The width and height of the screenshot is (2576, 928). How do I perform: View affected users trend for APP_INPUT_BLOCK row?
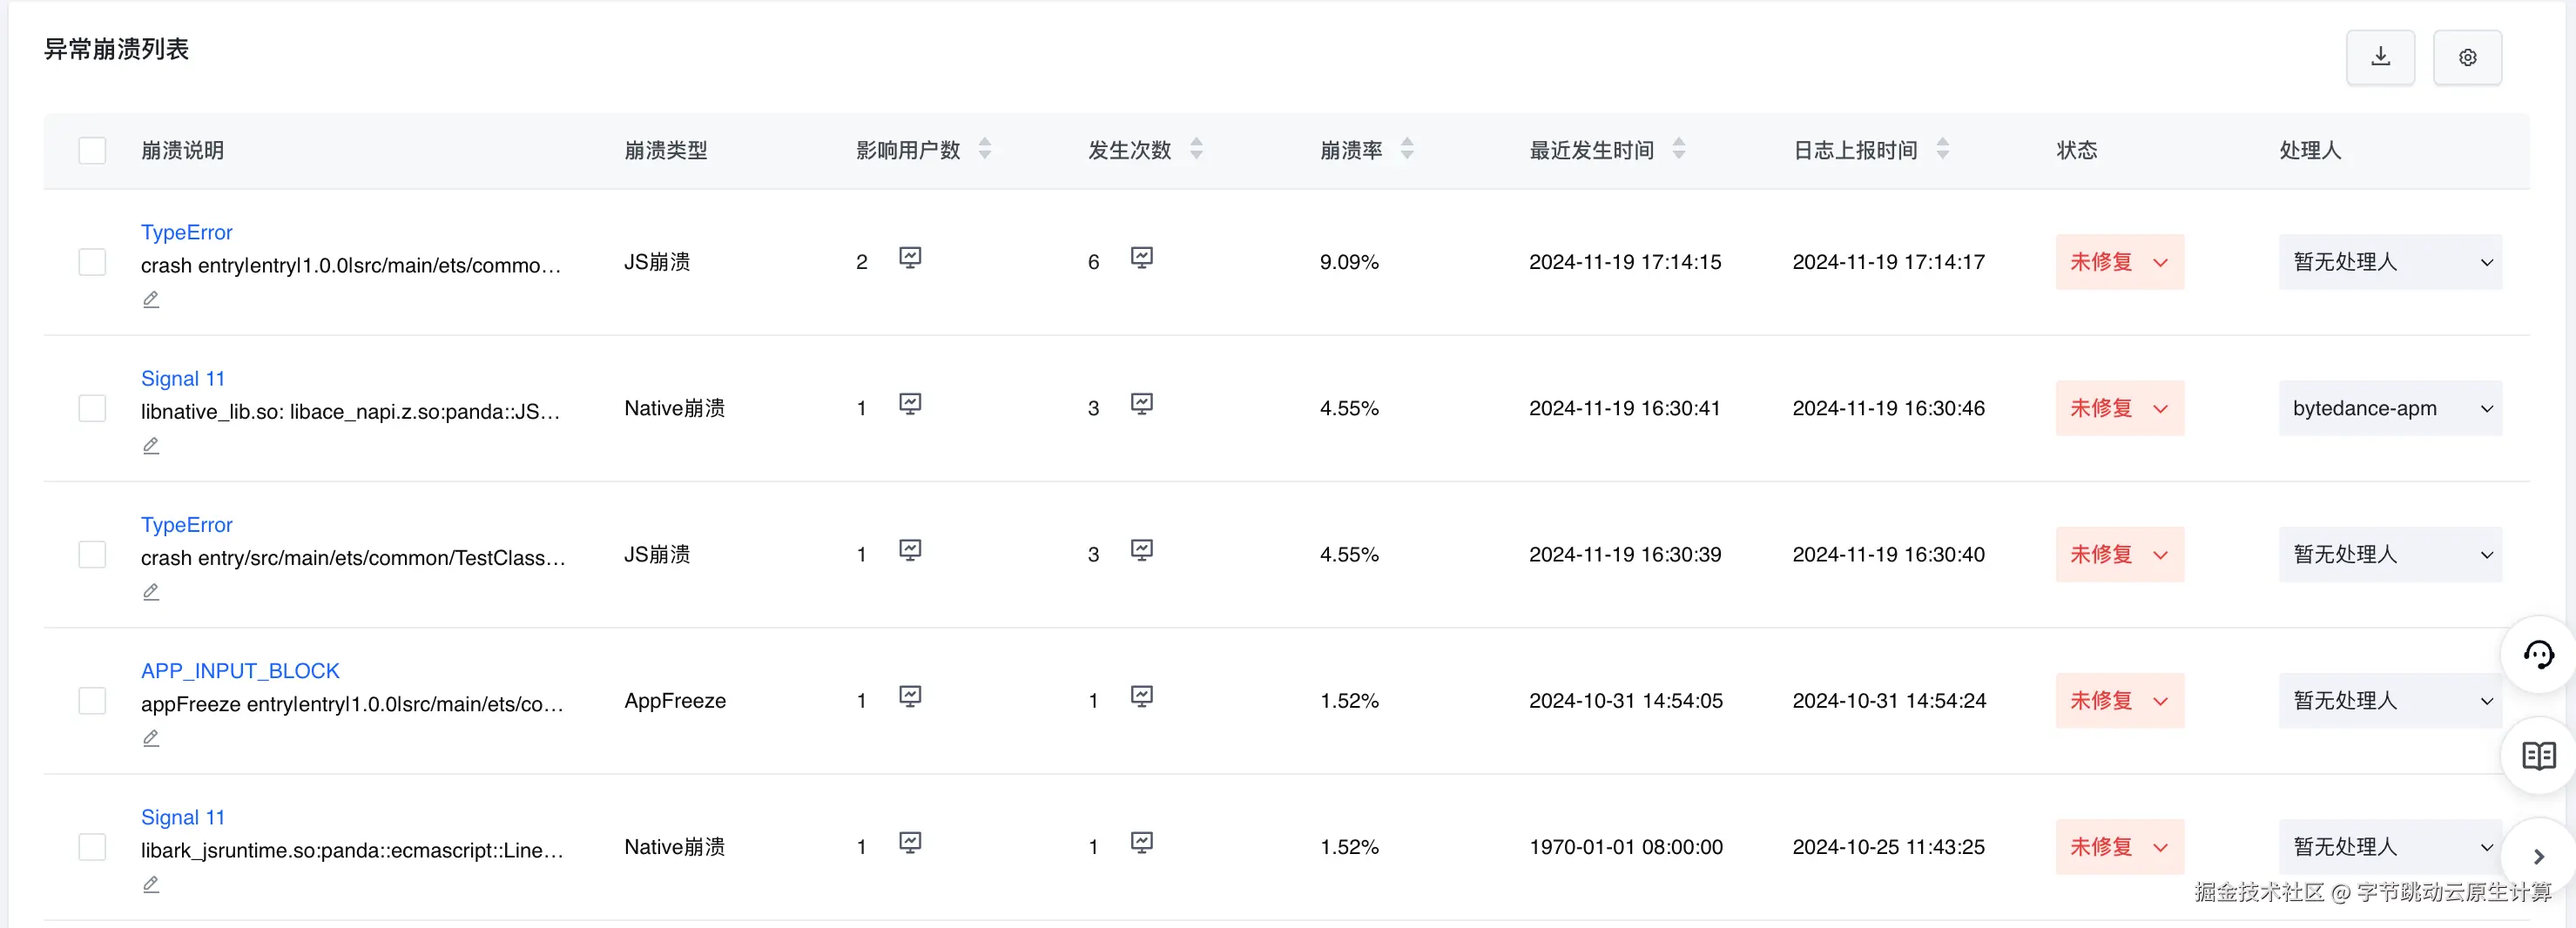click(909, 696)
